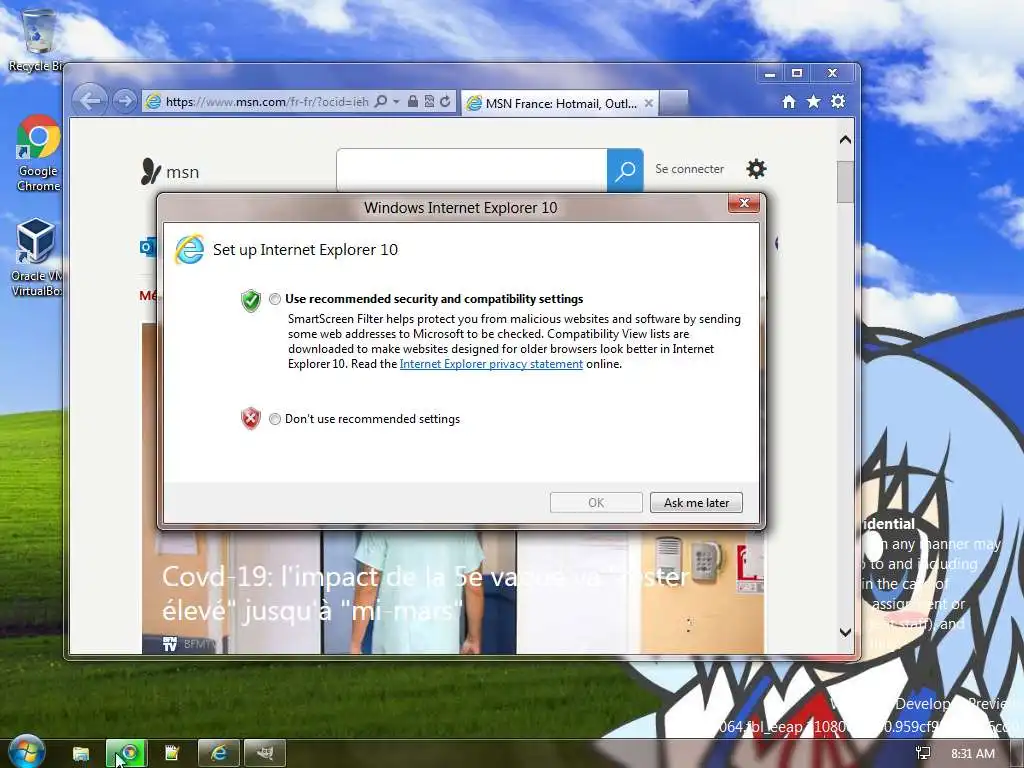Select Use recommended security and compatibility settings

pyautogui.click(x=275, y=299)
